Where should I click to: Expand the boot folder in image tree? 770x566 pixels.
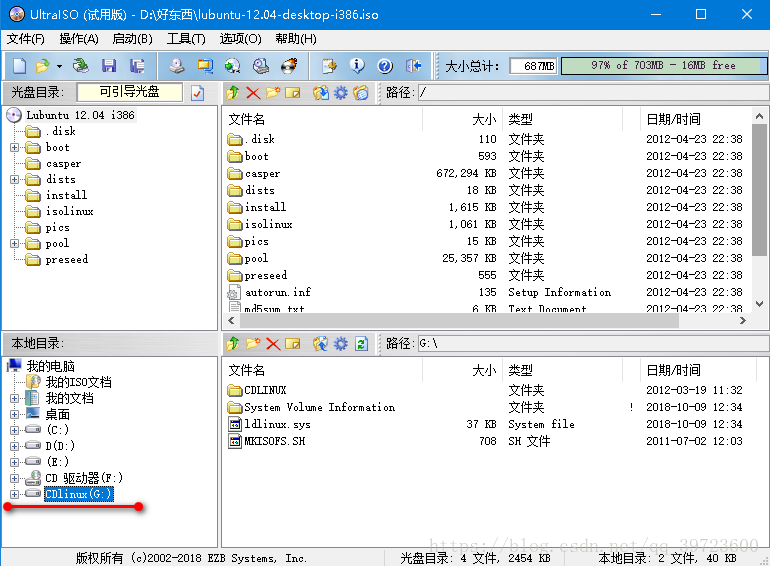(x=14, y=147)
